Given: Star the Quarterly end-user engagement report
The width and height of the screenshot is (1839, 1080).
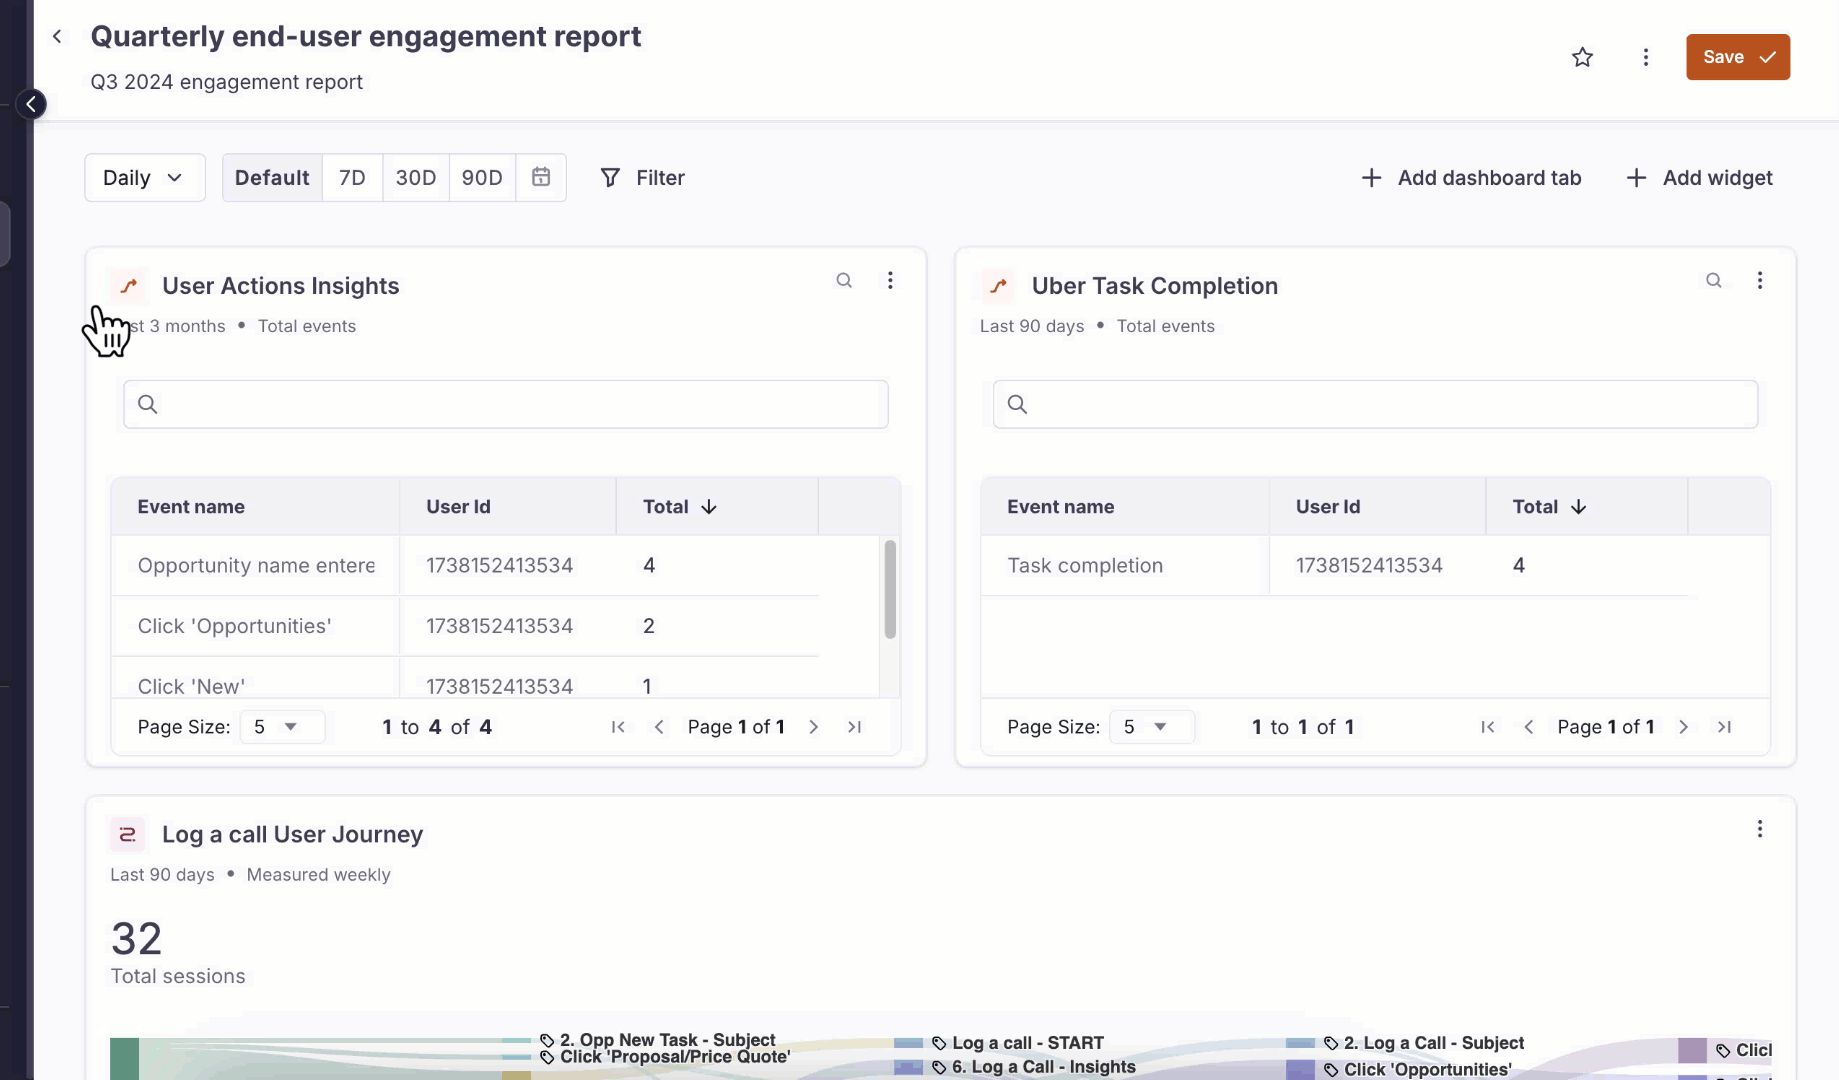Looking at the screenshot, I should 1582,57.
